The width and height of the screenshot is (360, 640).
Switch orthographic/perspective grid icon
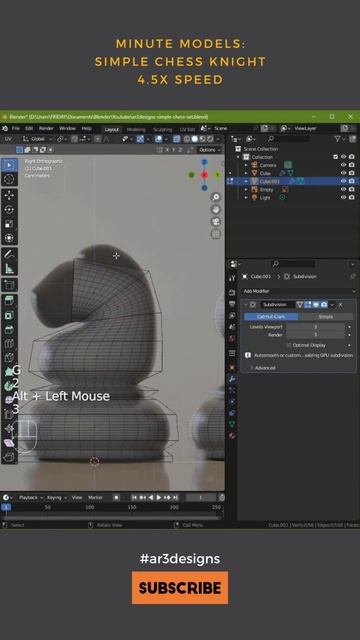coord(216,233)
